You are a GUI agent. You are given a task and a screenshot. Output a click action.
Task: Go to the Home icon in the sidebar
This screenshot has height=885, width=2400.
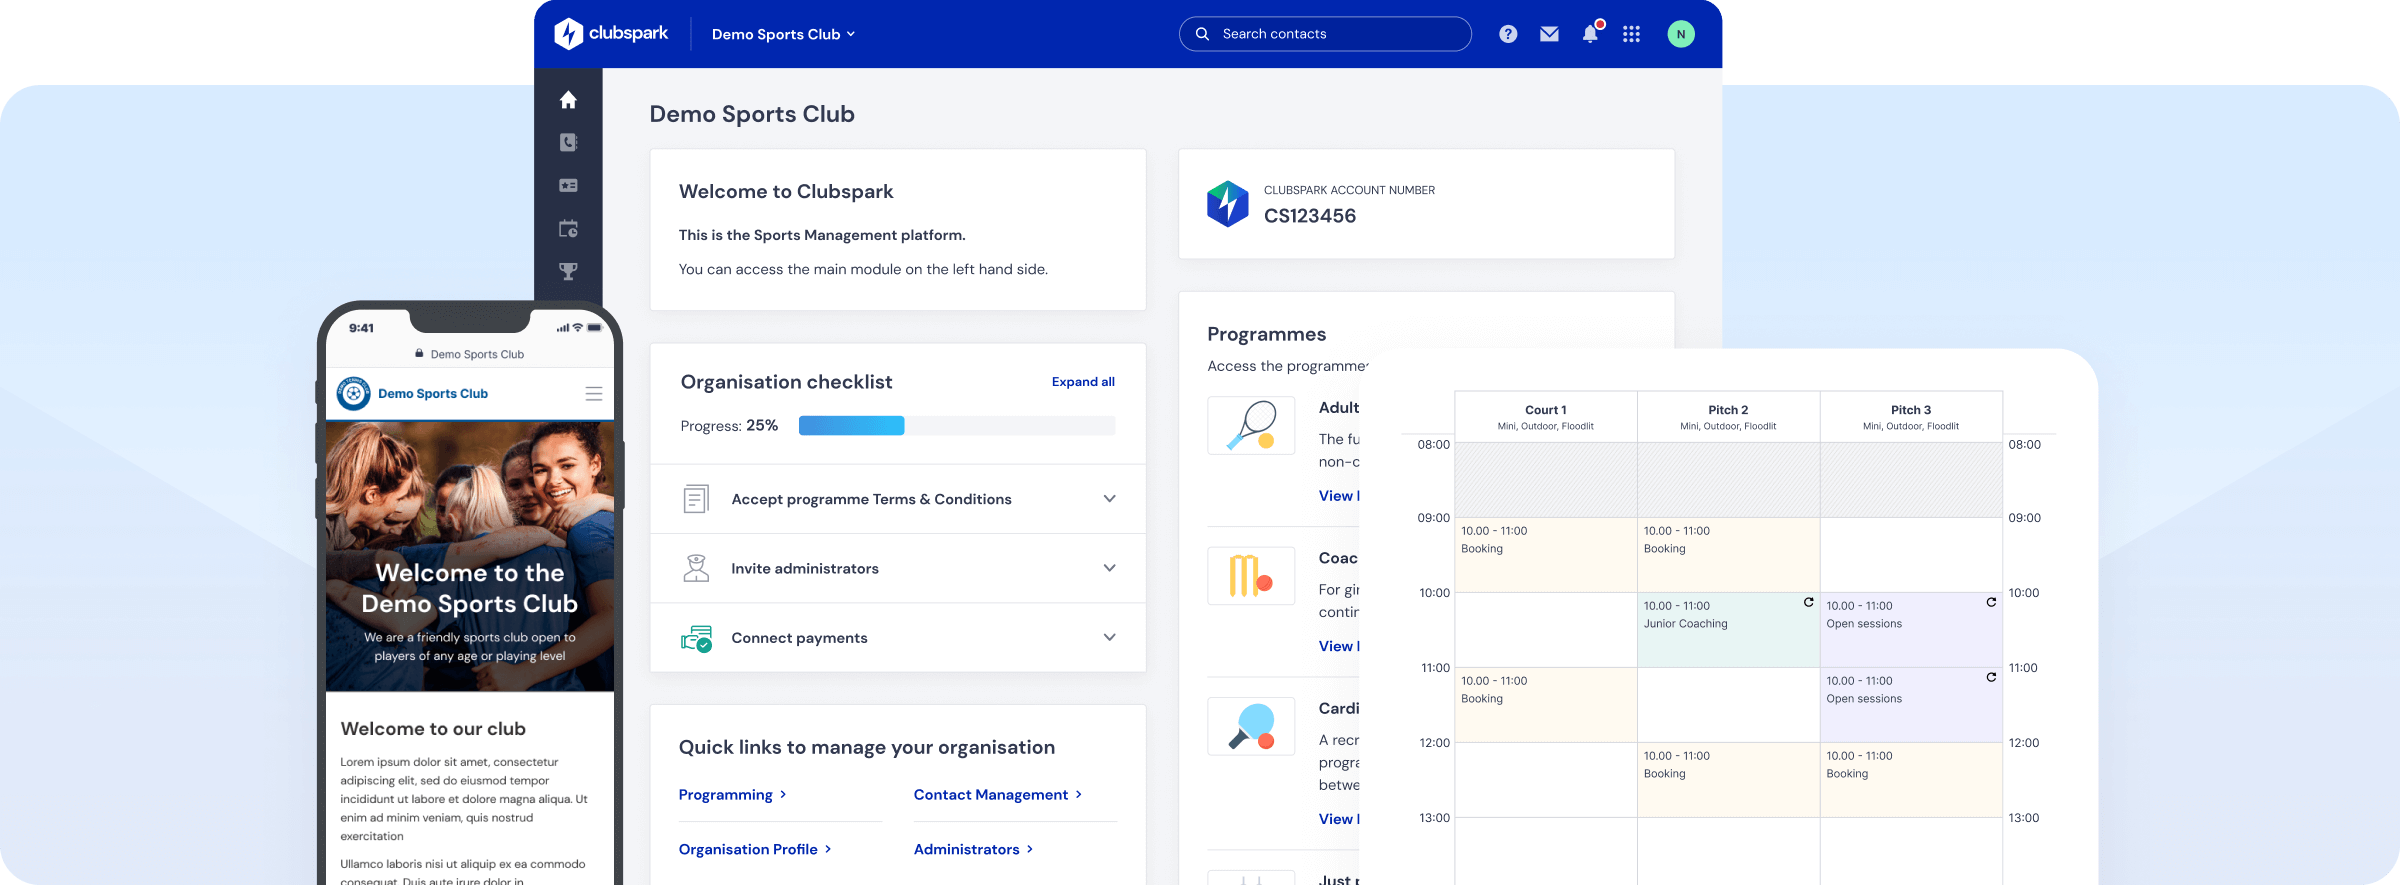(x=568, y=100)
